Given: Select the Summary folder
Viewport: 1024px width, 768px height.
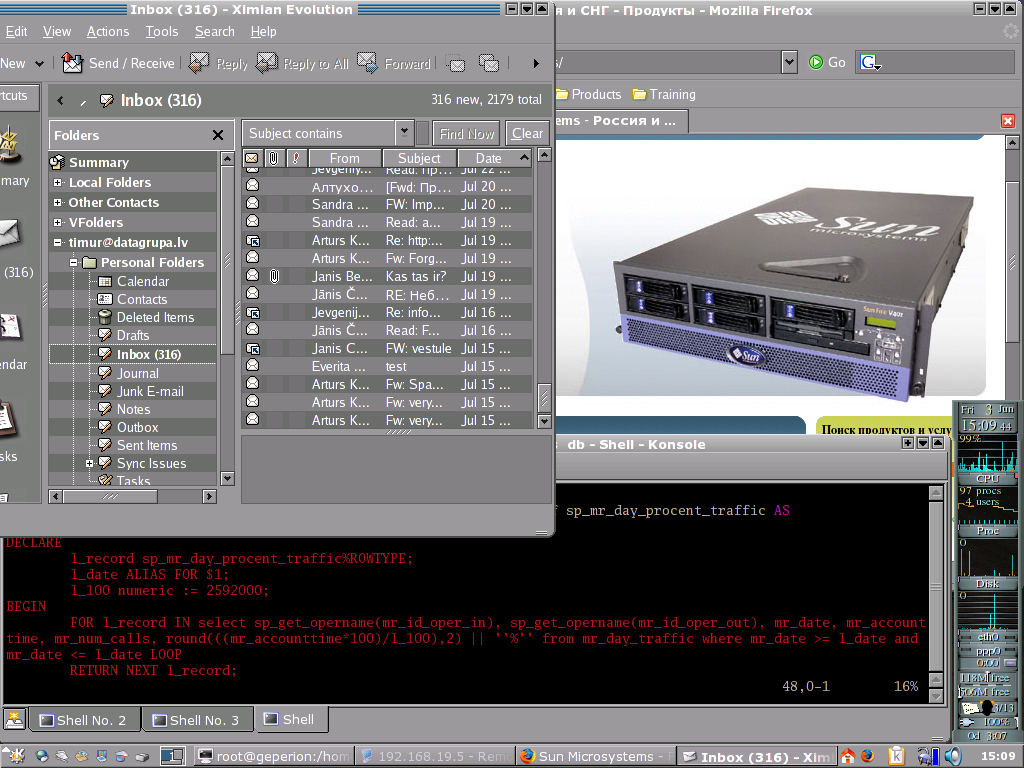Looking at the screenshot, I should pyautogui.click(x=99, y=162).
